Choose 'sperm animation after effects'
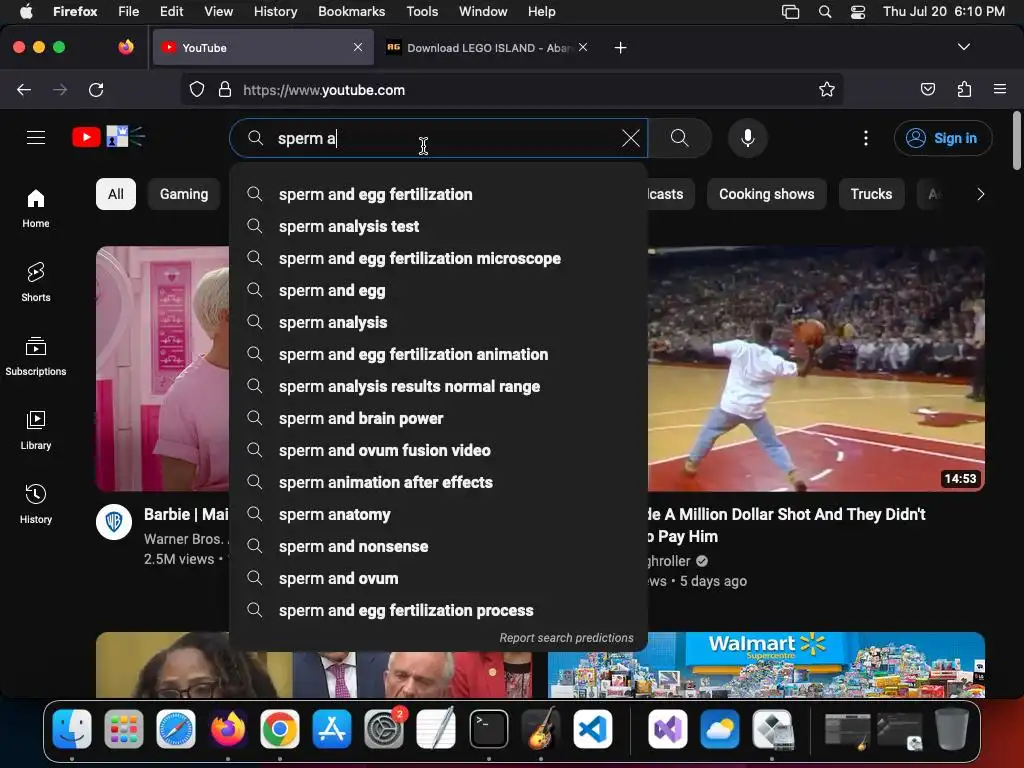1024x768 pixels. [x=438, y=483]
